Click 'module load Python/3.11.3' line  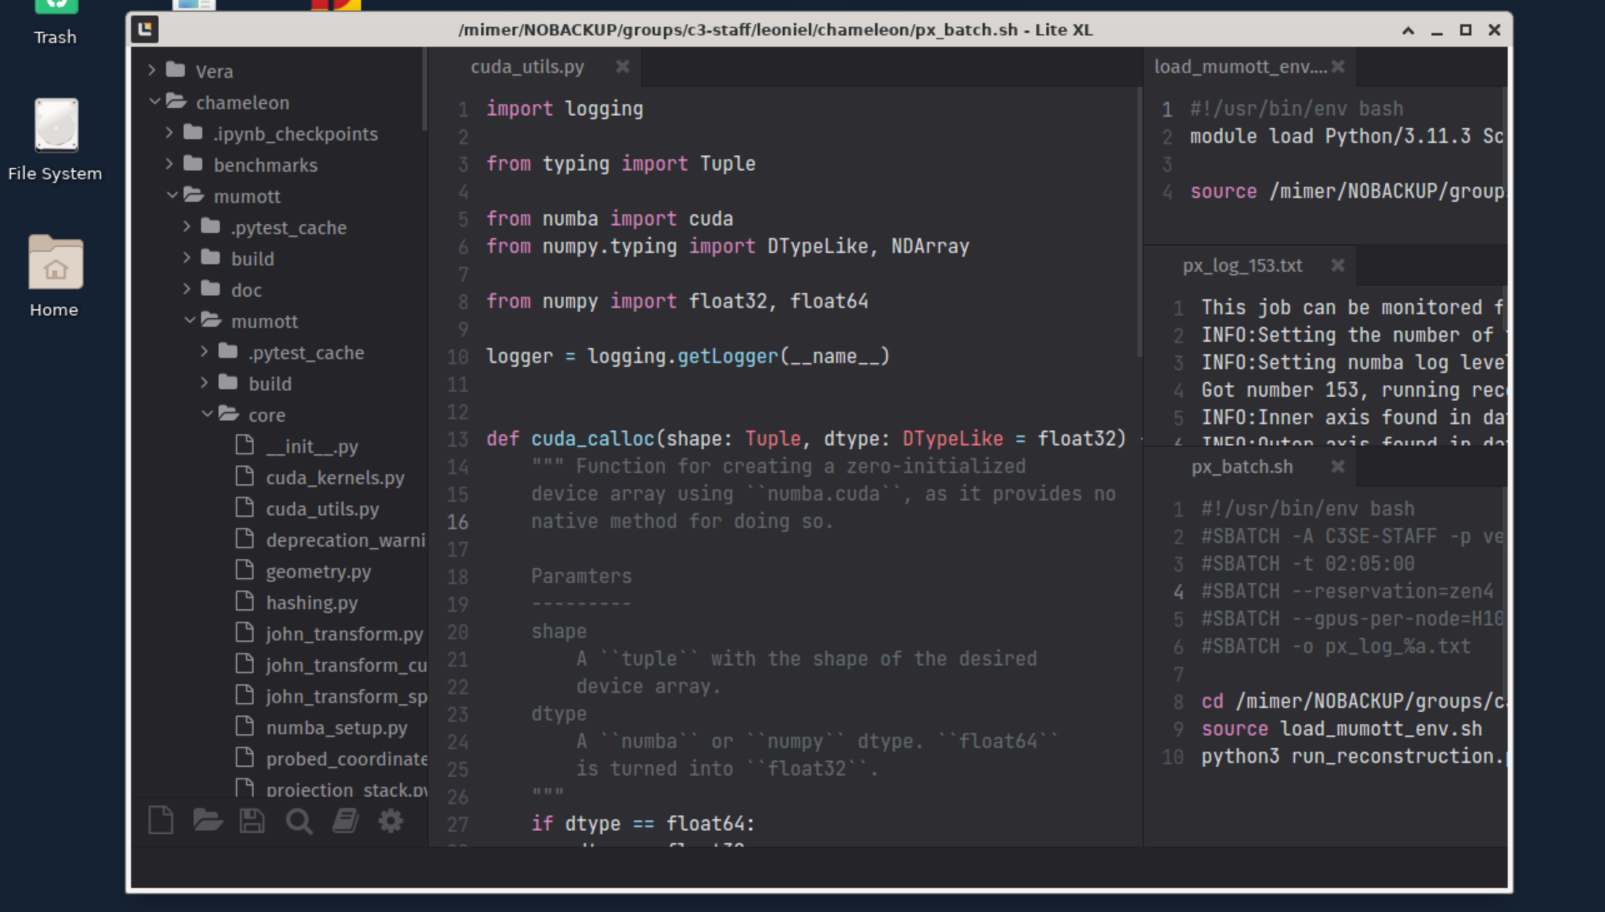1347,136
